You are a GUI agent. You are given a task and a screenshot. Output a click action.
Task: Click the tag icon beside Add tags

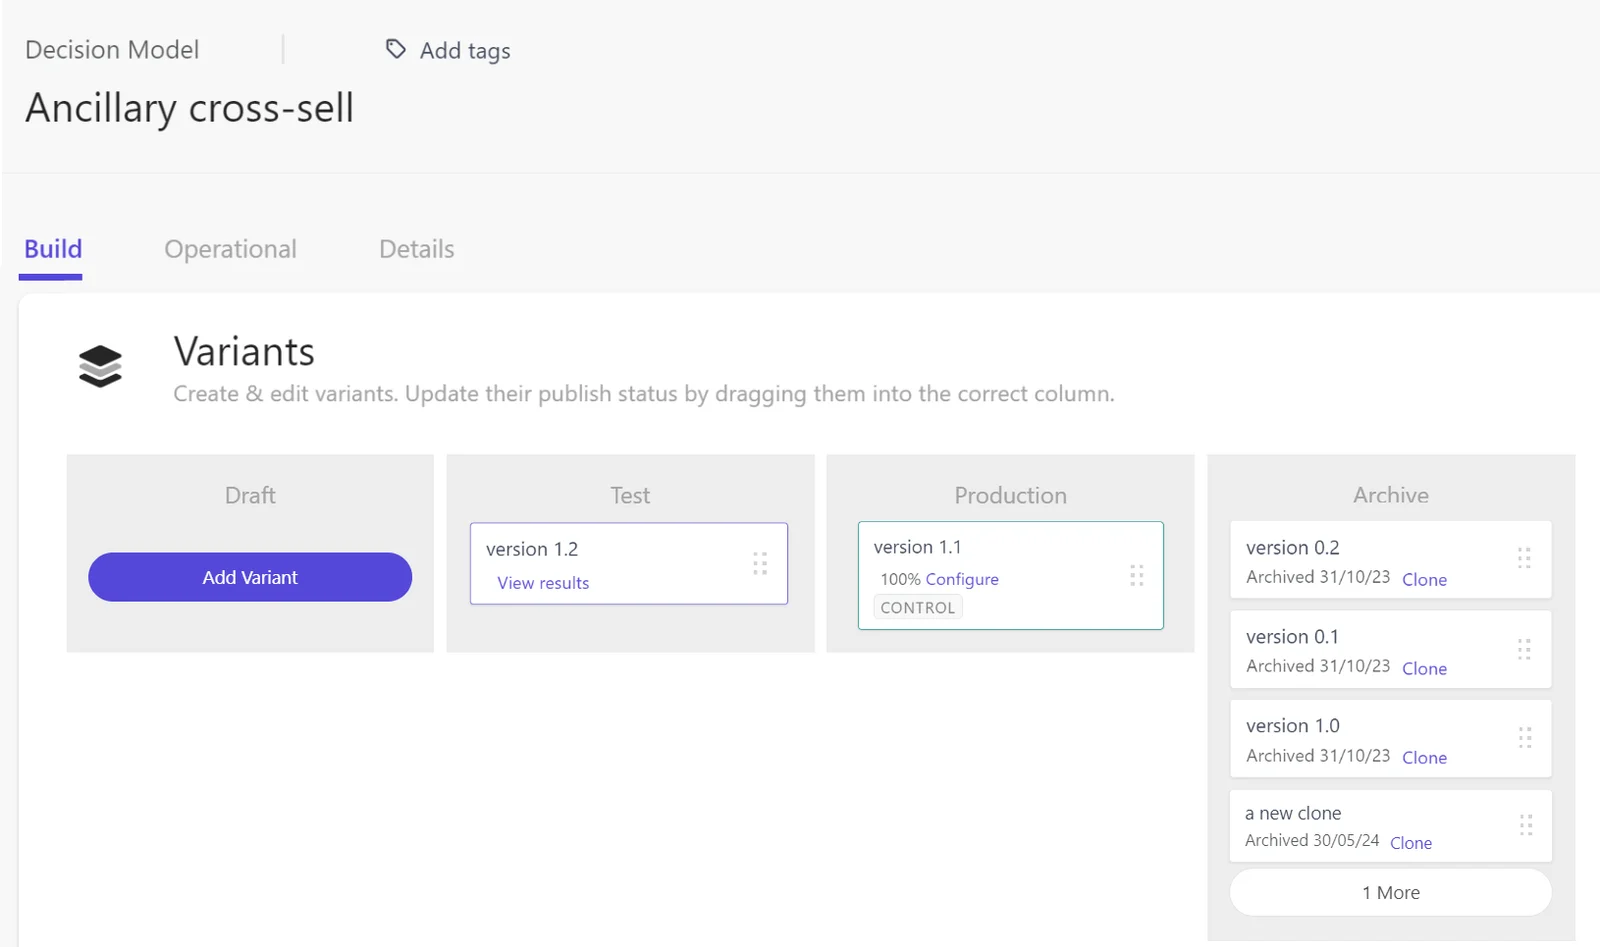click(x=396, y=49)
